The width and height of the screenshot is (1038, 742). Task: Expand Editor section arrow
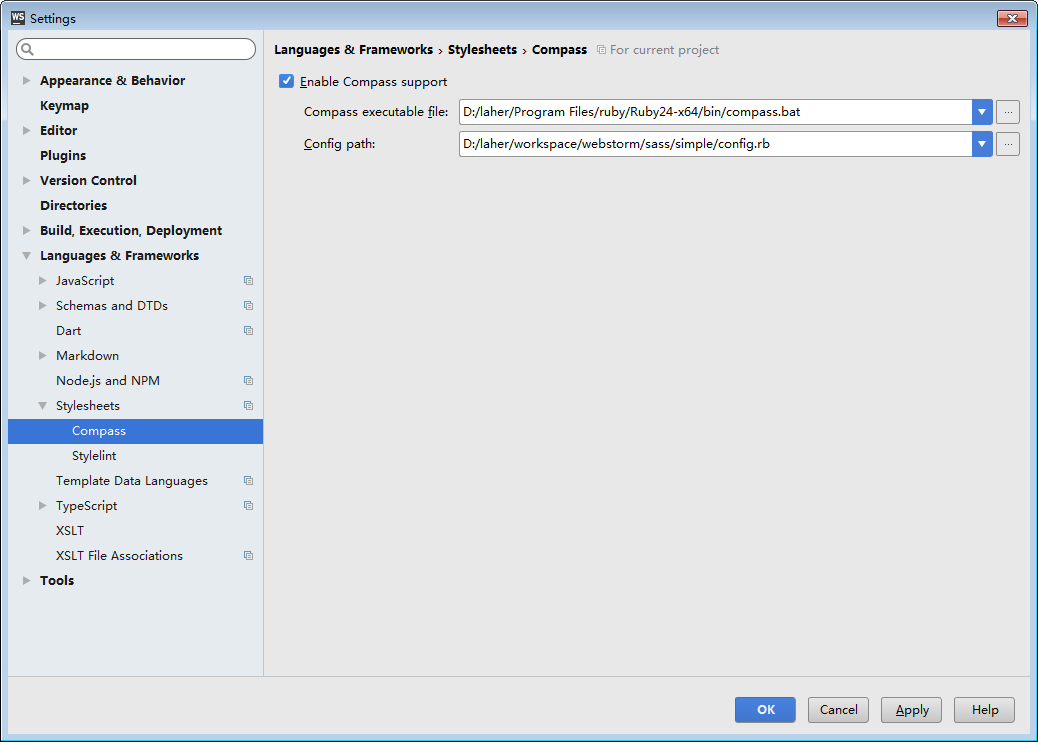click(x=26, y=130)
